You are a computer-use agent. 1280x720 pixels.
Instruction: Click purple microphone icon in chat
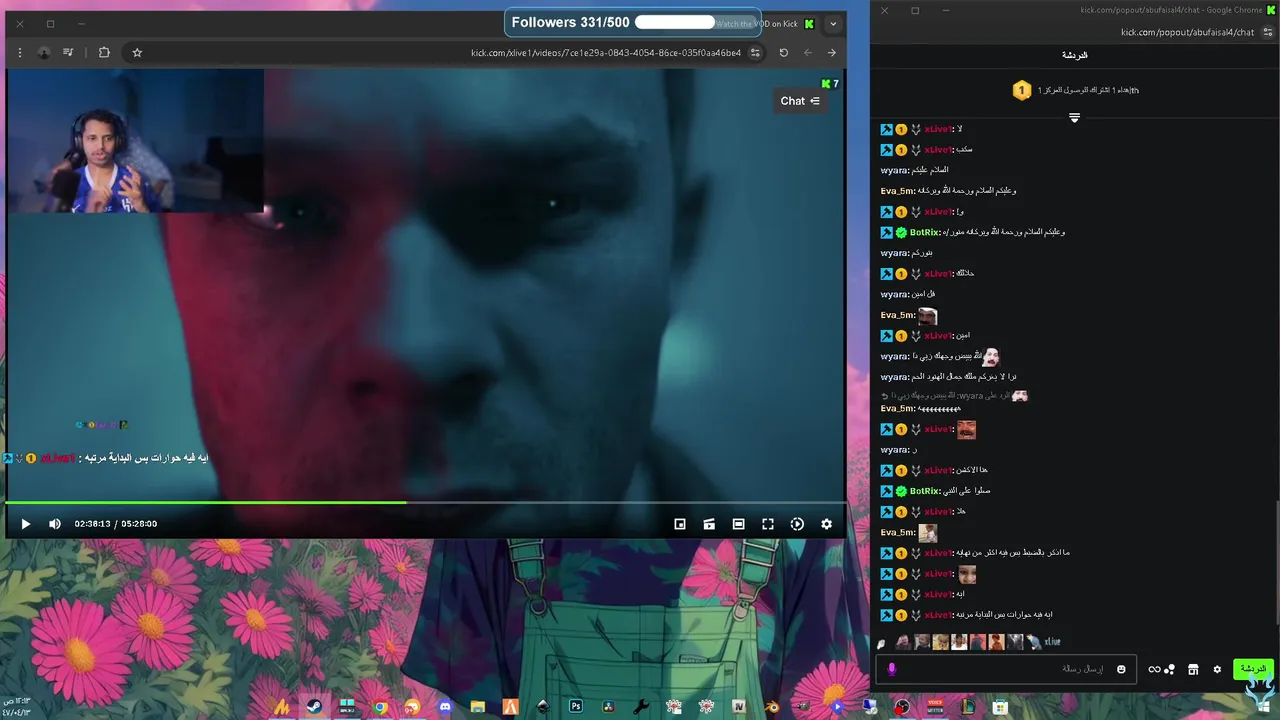click(892, 669)
